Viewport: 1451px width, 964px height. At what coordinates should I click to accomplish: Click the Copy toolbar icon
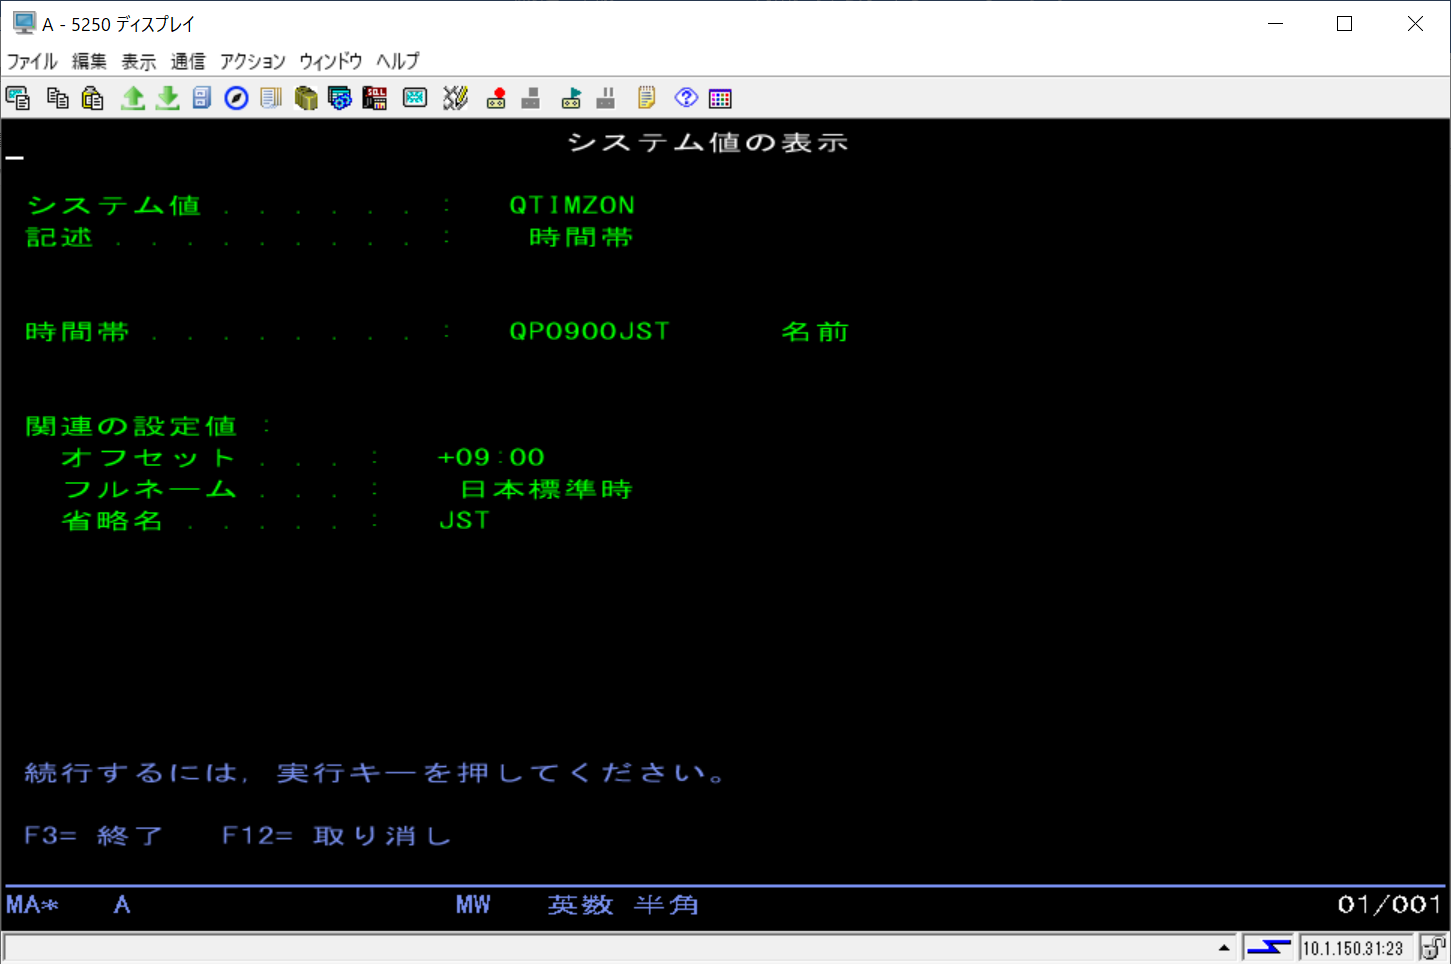(58, 98)
